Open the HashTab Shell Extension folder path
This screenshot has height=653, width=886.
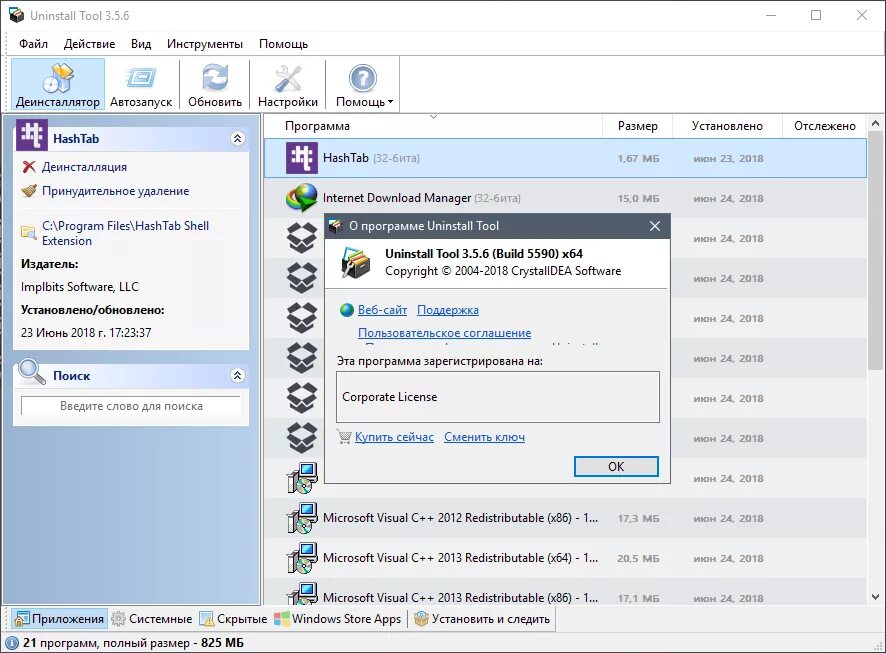pos(125,233)
